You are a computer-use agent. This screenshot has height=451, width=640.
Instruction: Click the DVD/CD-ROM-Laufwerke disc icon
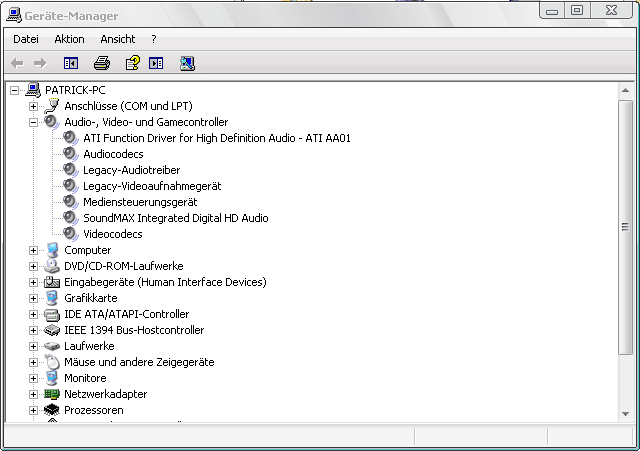[x=52, y=266]
